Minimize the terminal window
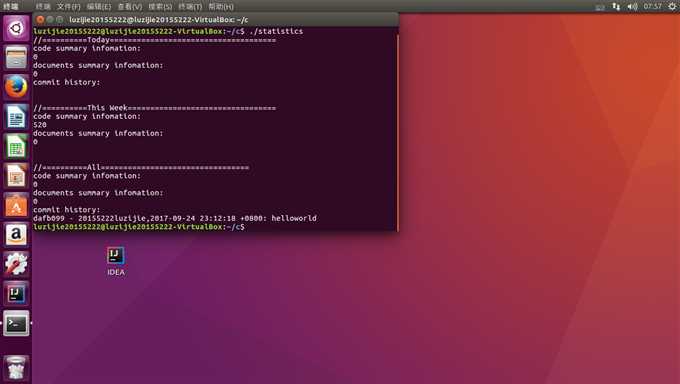Screen dimensions: 680x384 pos(50,20)
